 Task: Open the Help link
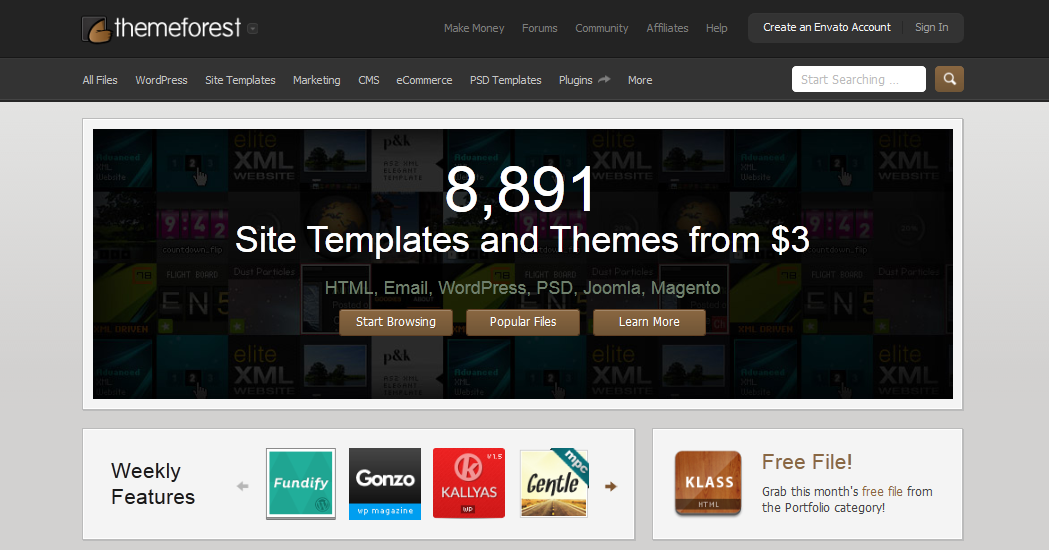pos(717,28)
